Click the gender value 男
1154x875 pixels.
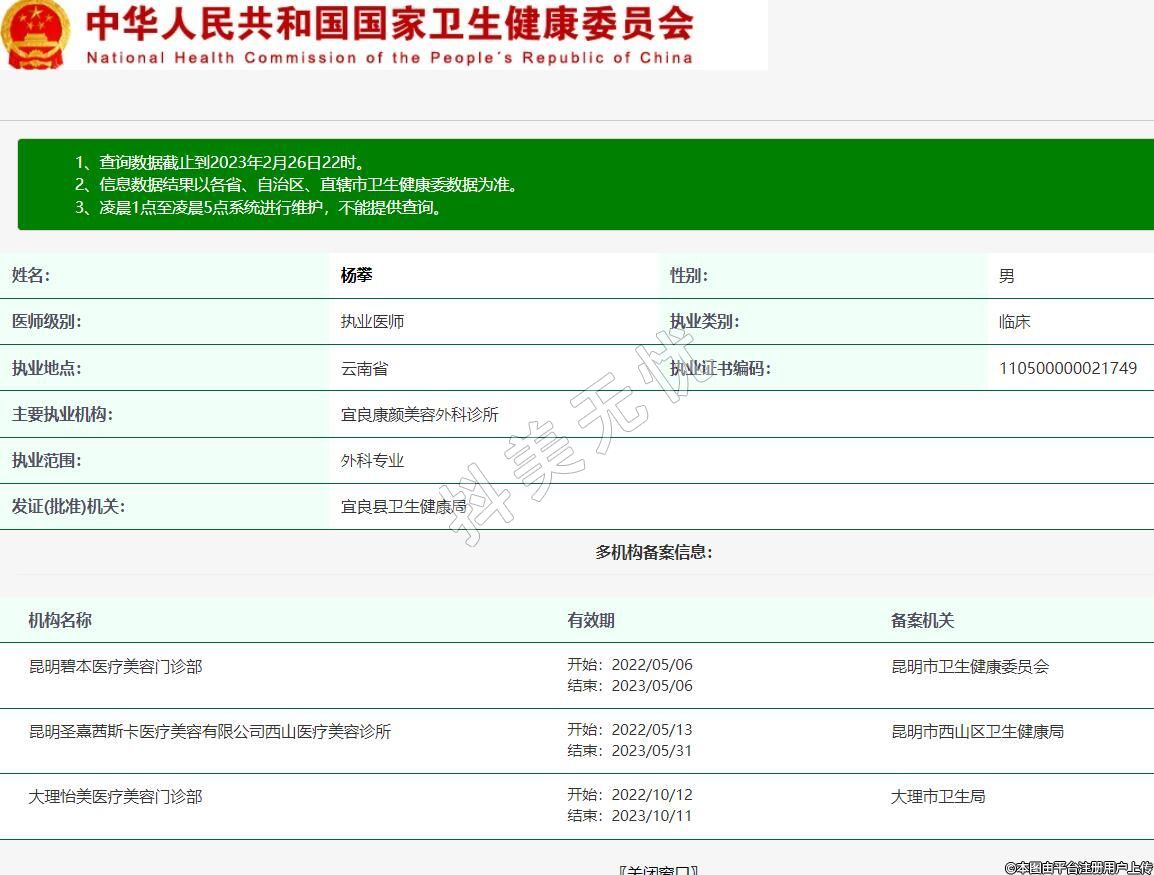(x=1006, y=276)
